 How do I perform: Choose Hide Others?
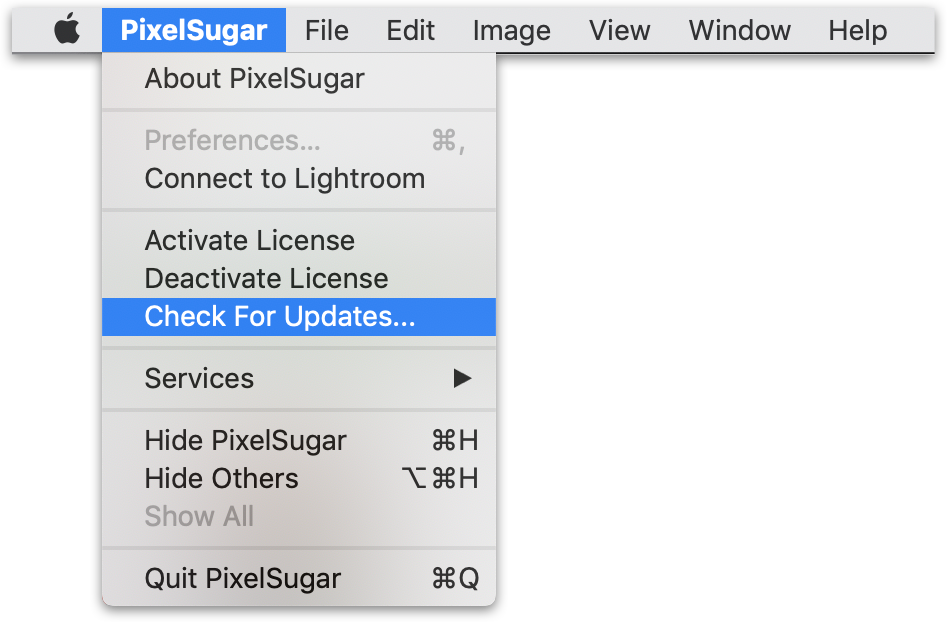pyautogui.click(x=222, y=479)
